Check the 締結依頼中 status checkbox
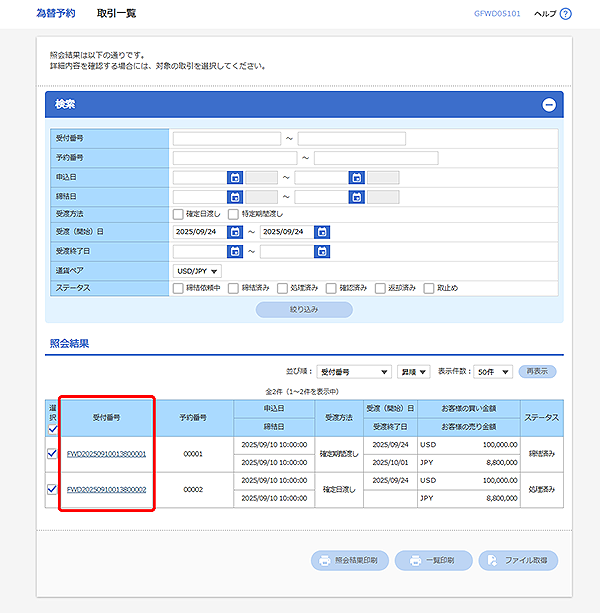 click(x=178, y=289)
